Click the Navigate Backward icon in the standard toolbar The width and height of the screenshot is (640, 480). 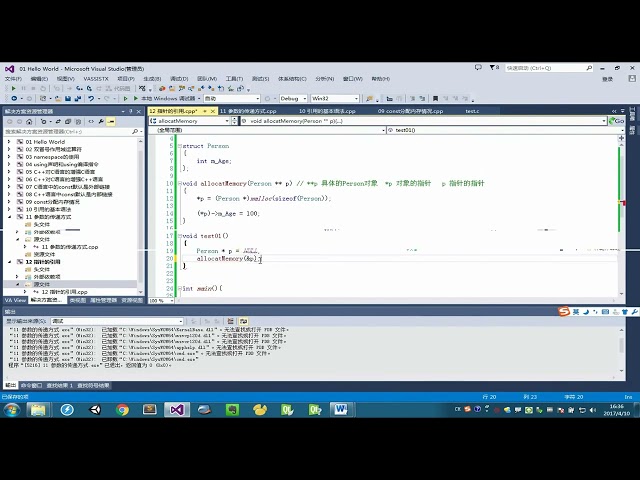click(x=14, y=98)
